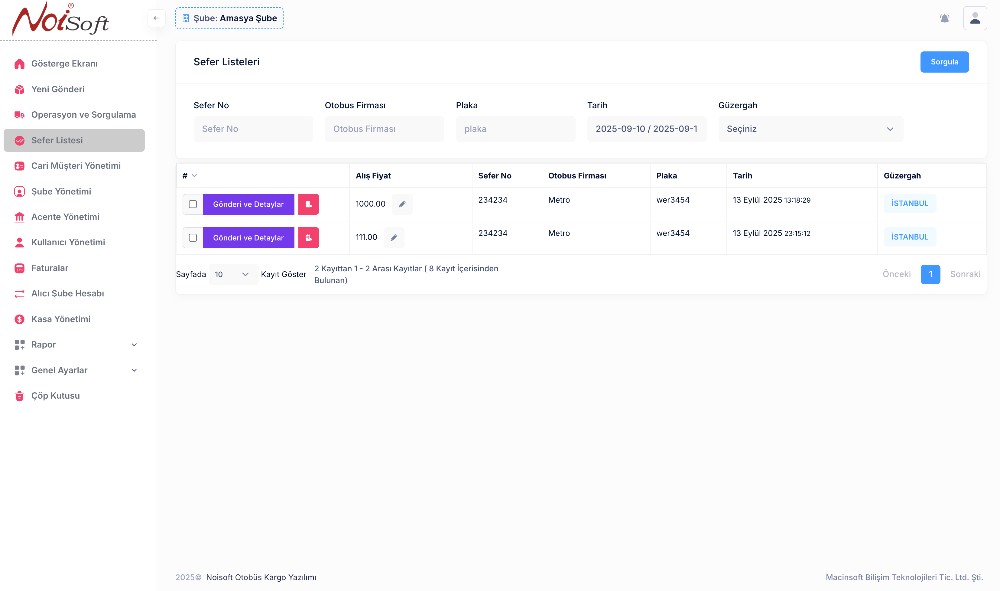The width and height of the screenshot is (1000, 591).
Task: Go to Kasa Yönetimi in the sidebar
Action: coord(60,319)
